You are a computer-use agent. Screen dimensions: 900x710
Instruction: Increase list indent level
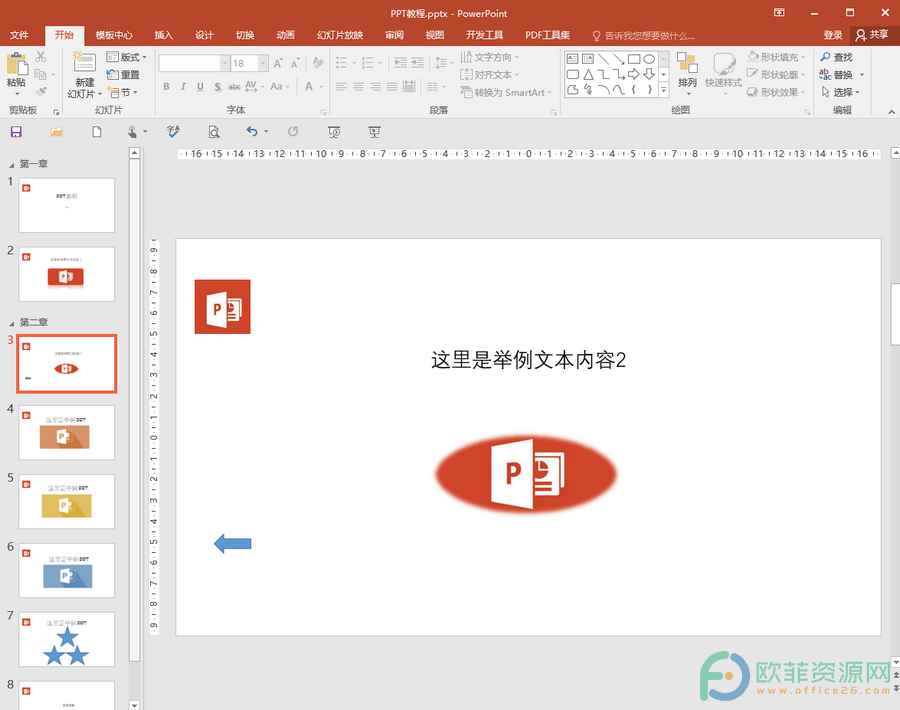coord(417,63)
